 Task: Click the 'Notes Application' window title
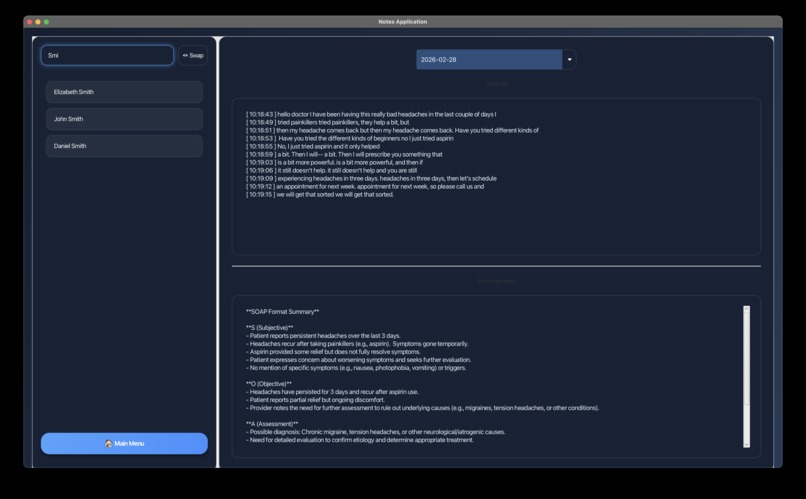[x=402, y=22]
